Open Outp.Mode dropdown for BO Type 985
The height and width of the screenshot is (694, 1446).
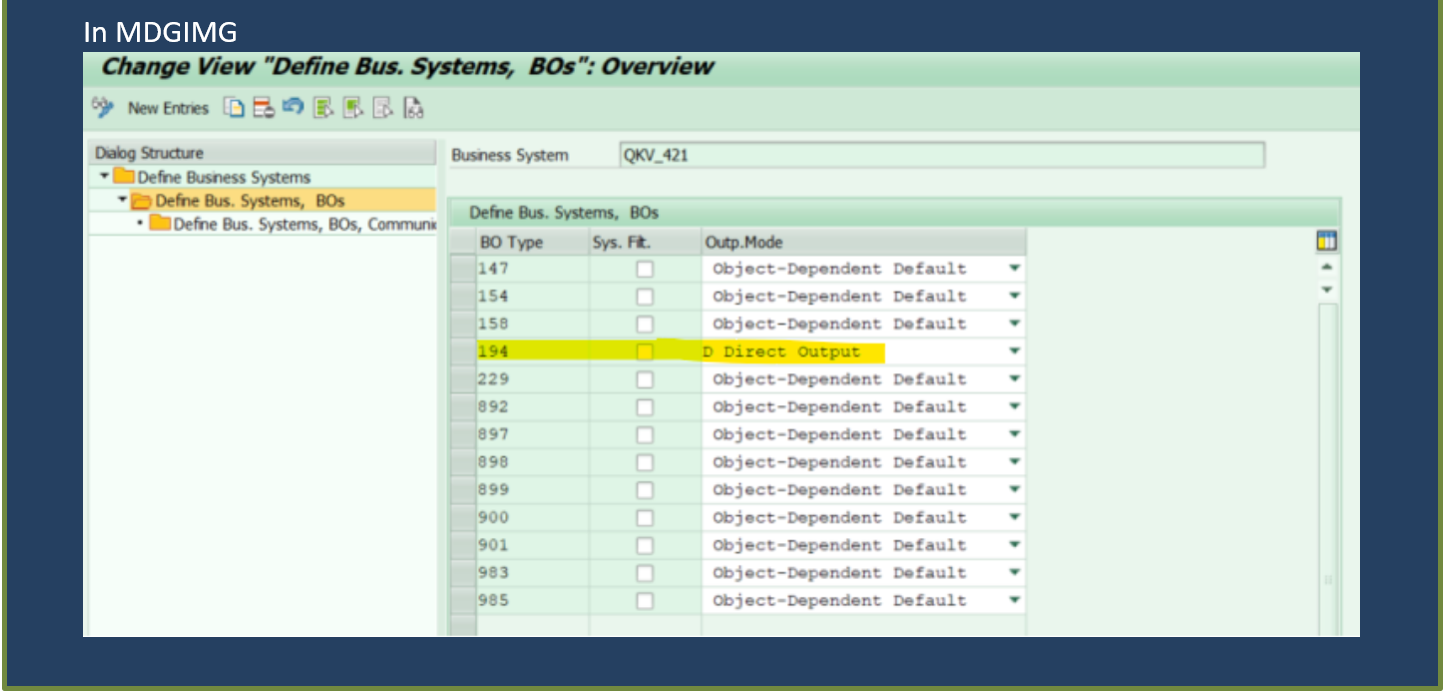click(1014, 601)
